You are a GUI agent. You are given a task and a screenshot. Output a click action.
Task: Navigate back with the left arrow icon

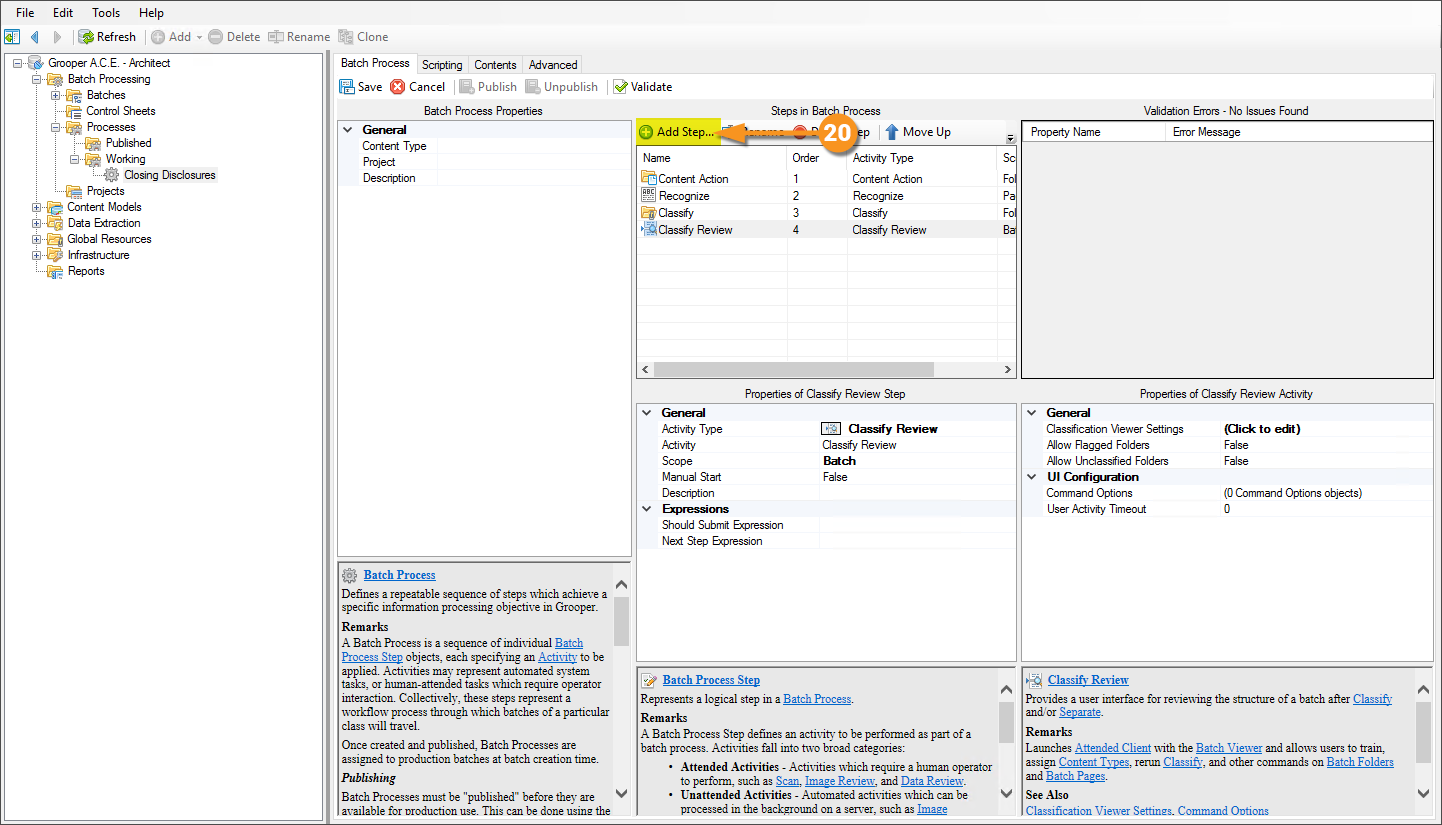35,37
